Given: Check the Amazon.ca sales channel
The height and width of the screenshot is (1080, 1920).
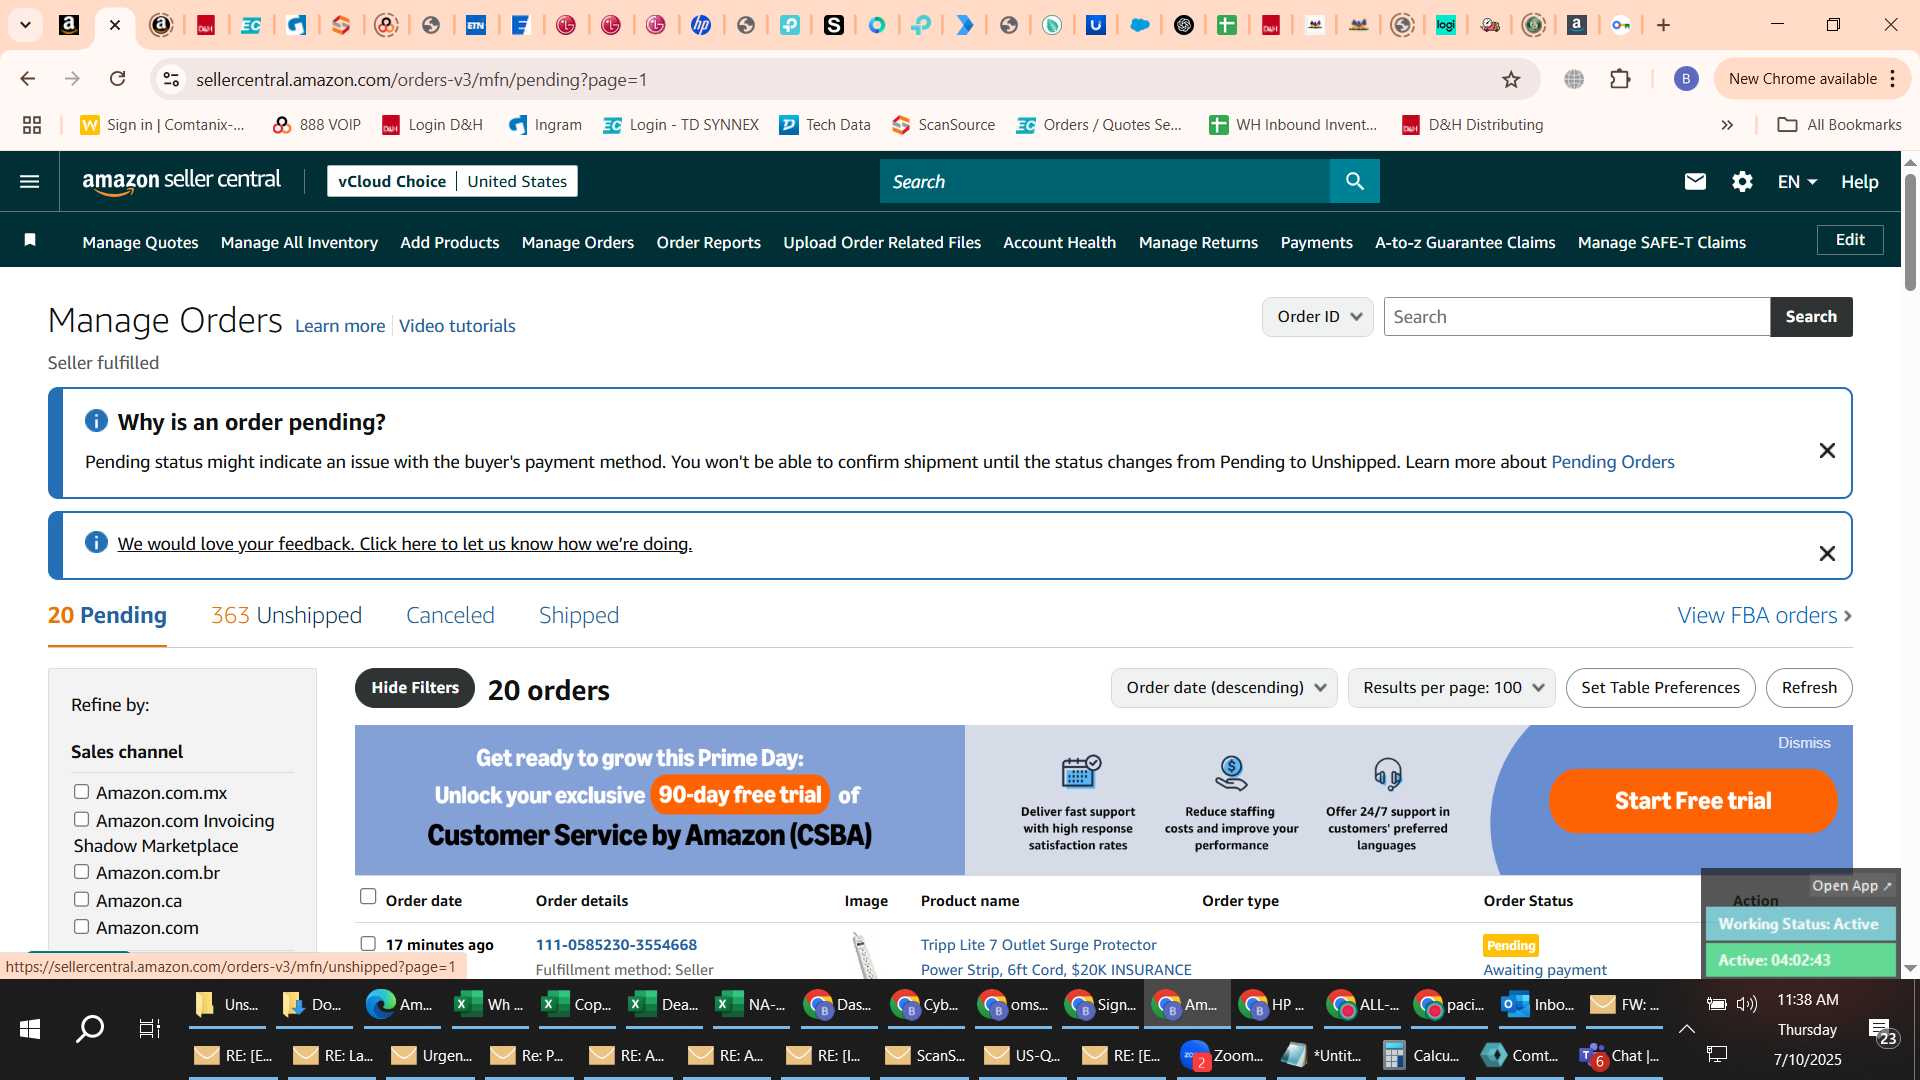Looking at the screenshot, I should 81,900.
